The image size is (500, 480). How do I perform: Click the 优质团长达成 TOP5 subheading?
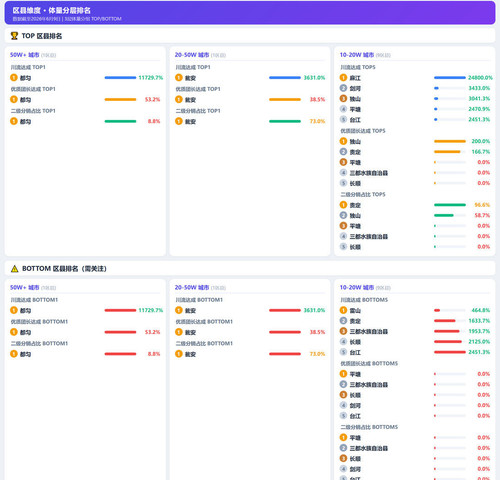click(363, 131)
